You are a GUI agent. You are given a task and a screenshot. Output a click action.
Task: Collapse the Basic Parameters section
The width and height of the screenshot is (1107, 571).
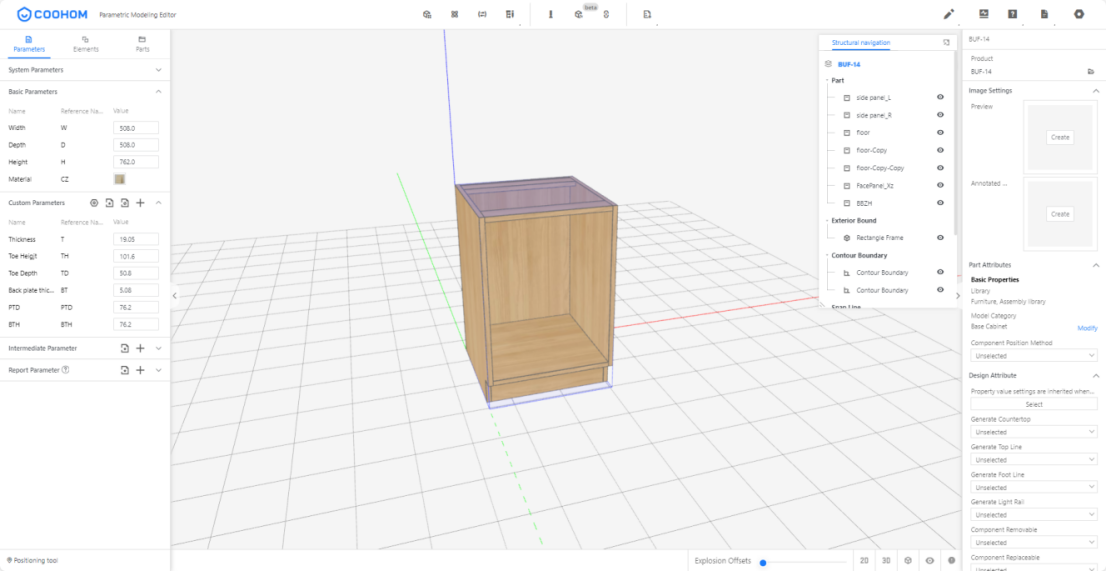click(158, 92)
